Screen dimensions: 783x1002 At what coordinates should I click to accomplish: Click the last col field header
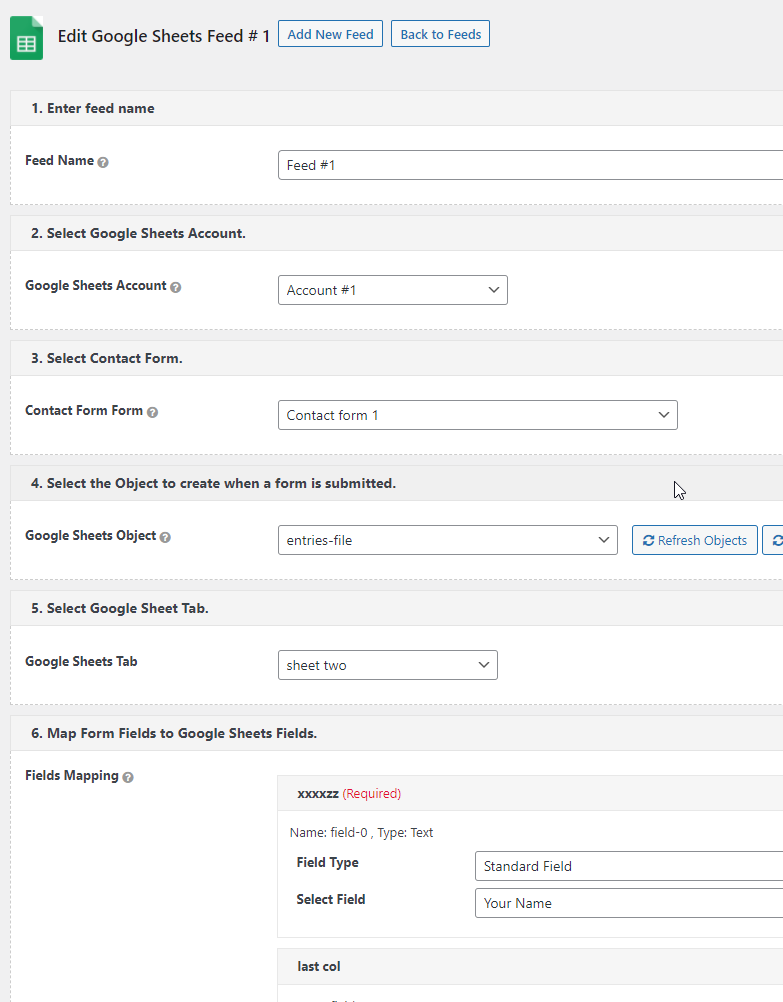click(530, 966)
